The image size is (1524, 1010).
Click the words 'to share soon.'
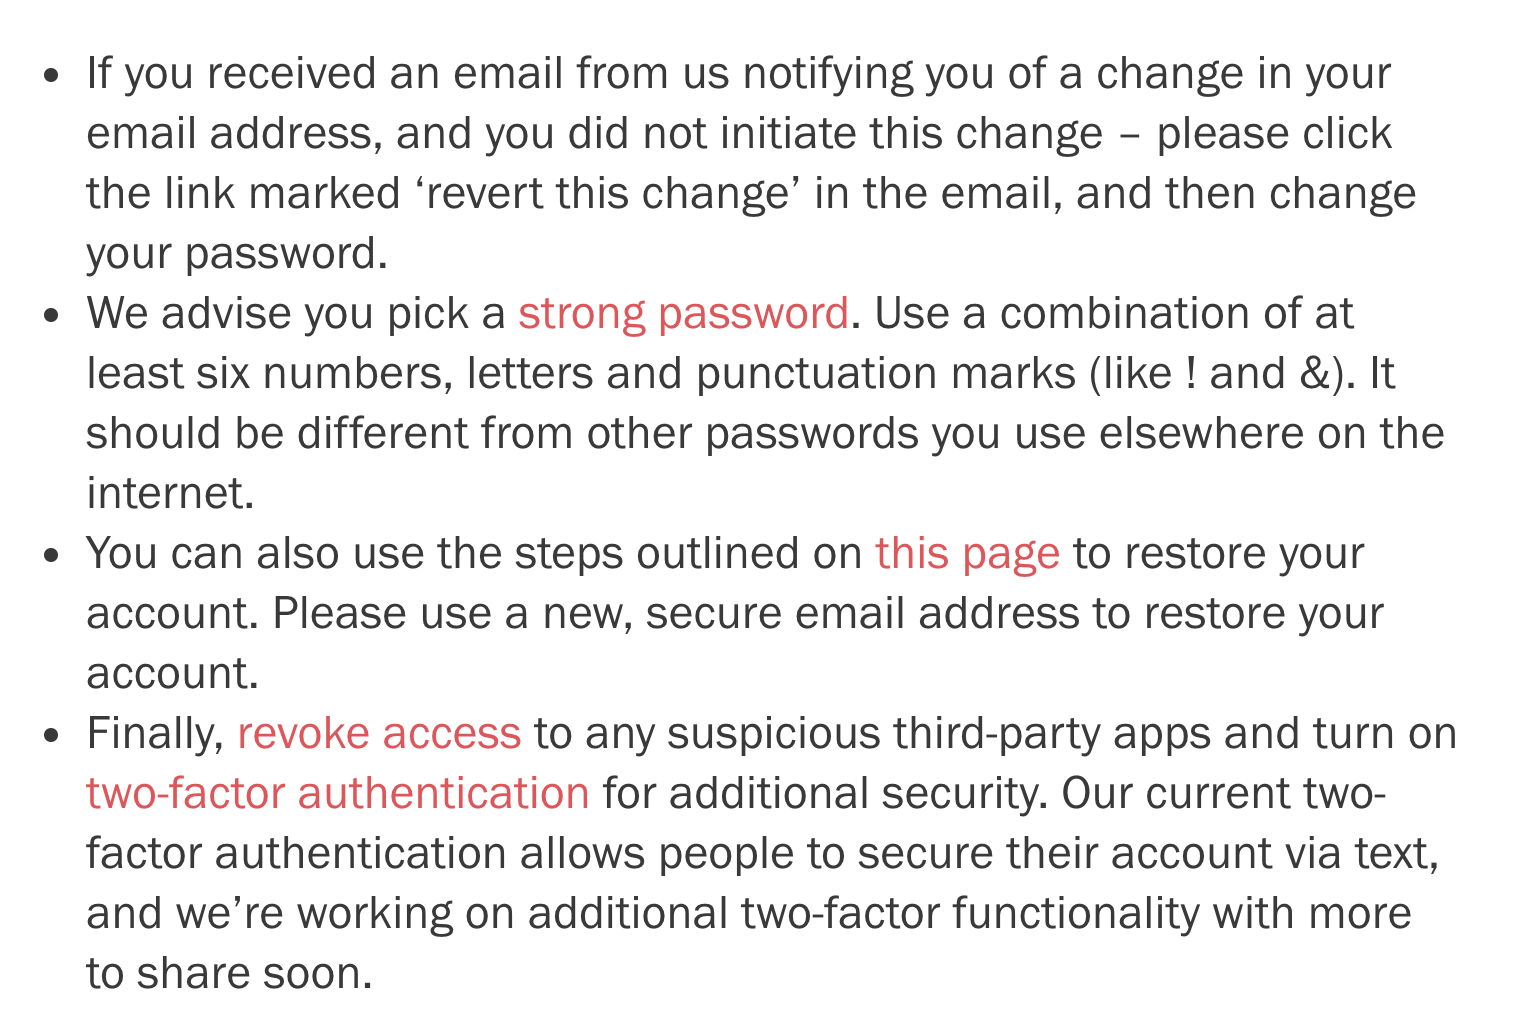click(x=229, y=974)
